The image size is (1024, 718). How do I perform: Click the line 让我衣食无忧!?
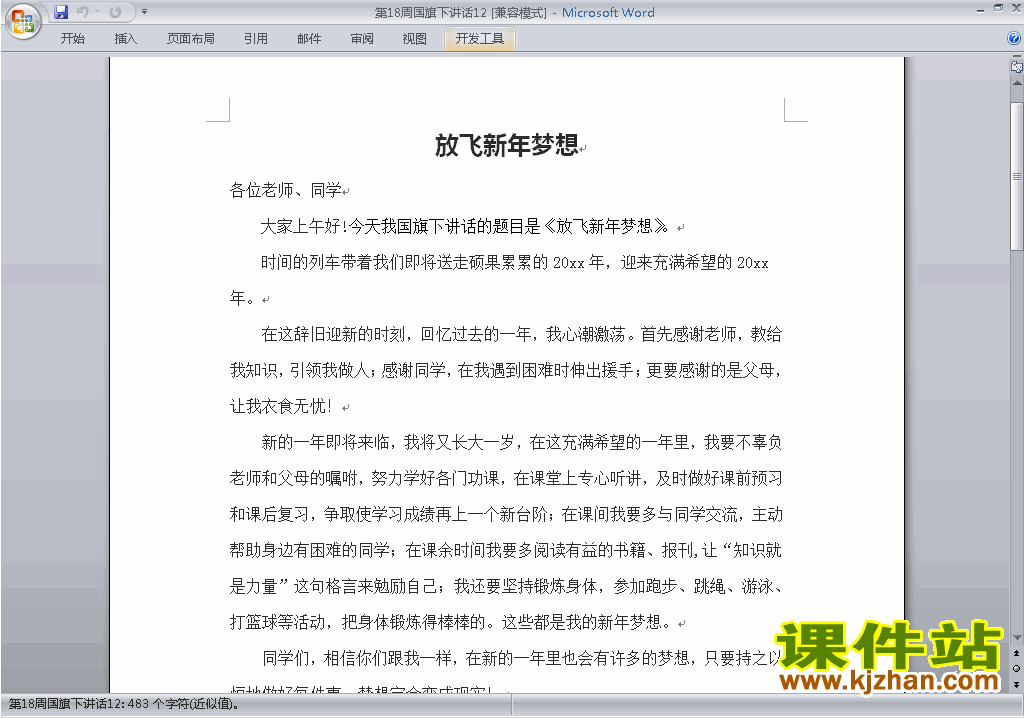(281, 406)
